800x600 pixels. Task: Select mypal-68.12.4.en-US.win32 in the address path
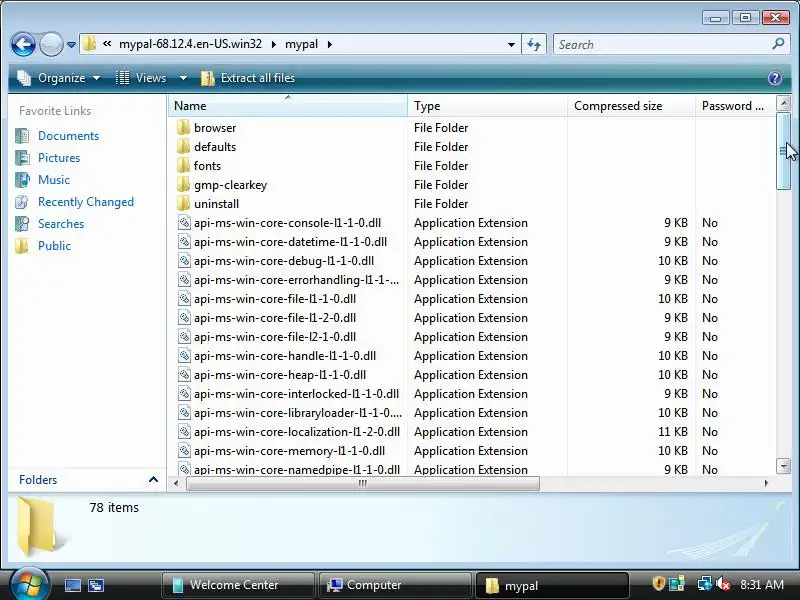(190, 44)
